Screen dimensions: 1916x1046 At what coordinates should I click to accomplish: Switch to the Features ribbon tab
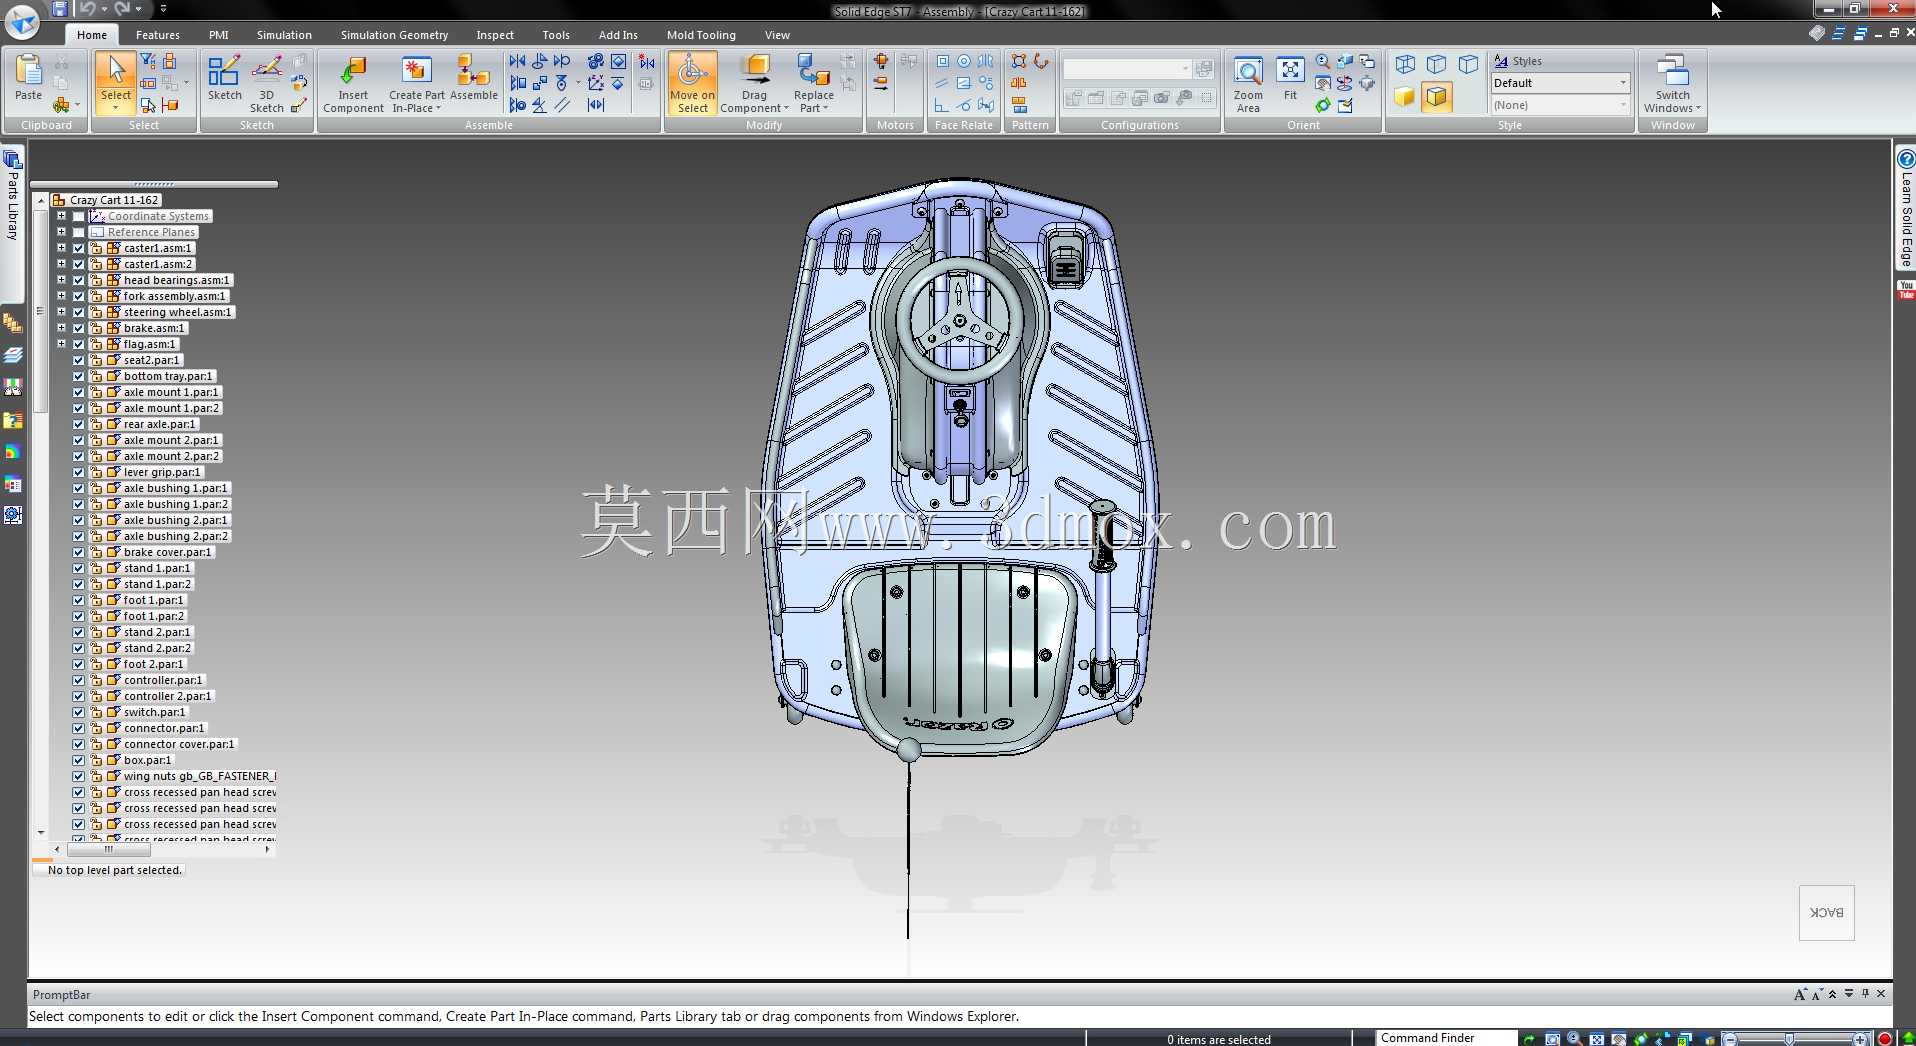click(158, 35)
